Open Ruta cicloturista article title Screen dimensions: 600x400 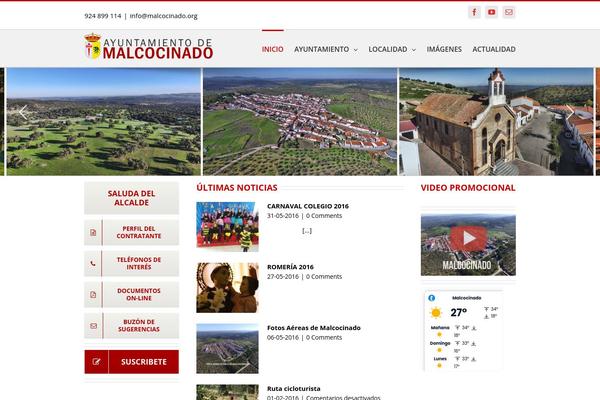[x=293, y=389]
